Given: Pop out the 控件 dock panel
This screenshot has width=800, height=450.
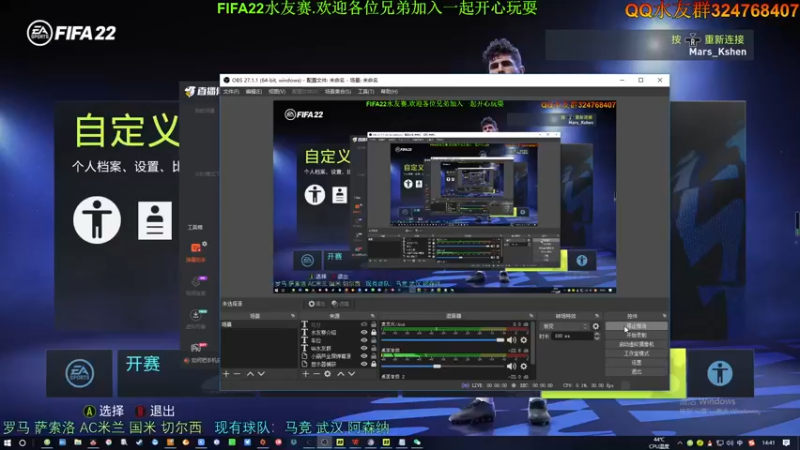Looking at the screenshot, I should (x=664, y=316).
